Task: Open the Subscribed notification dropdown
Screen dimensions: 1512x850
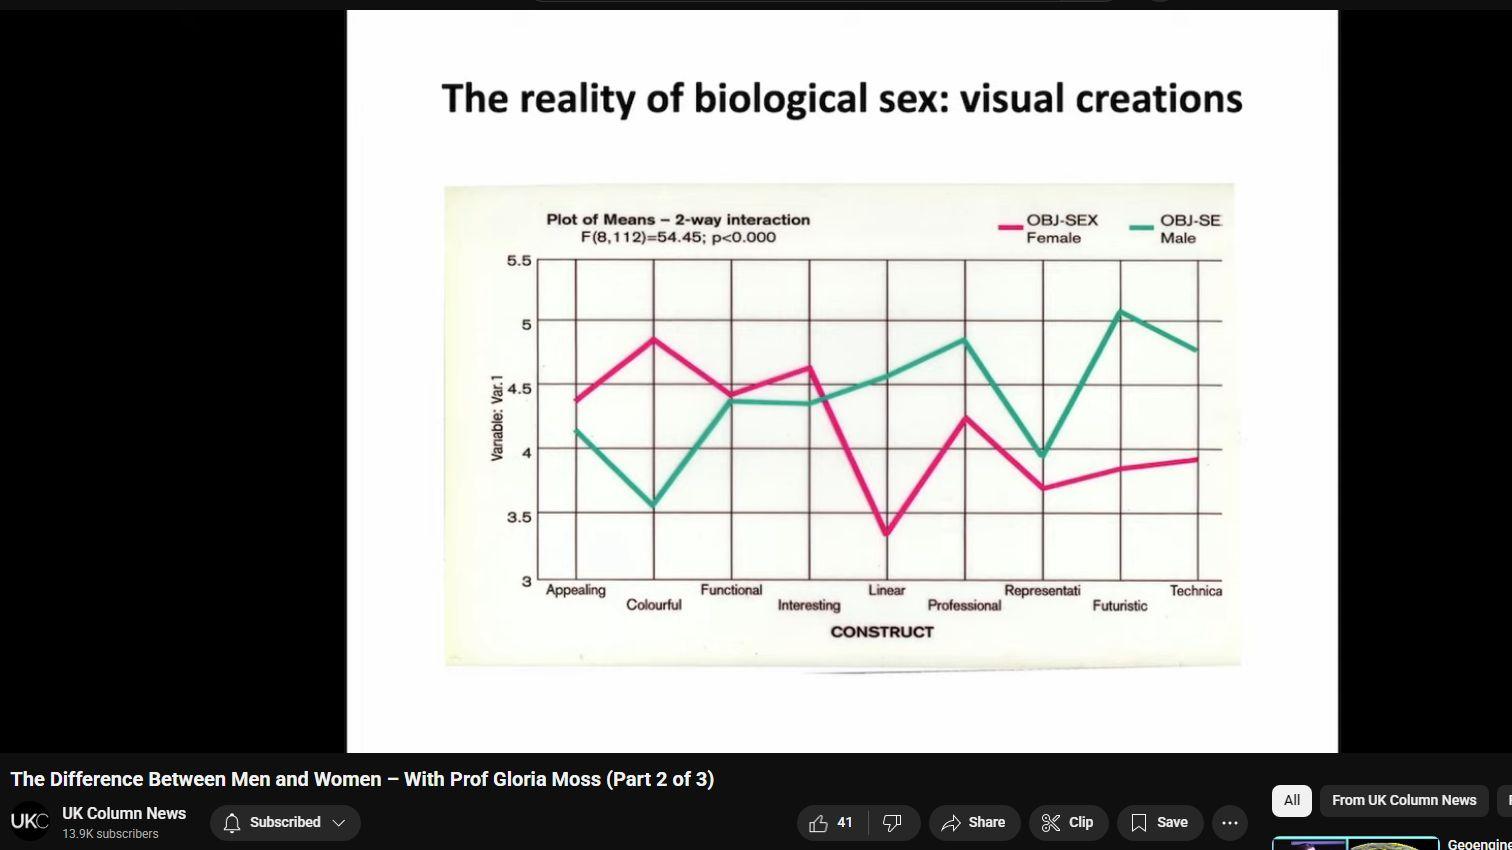Action: [285, 823]
